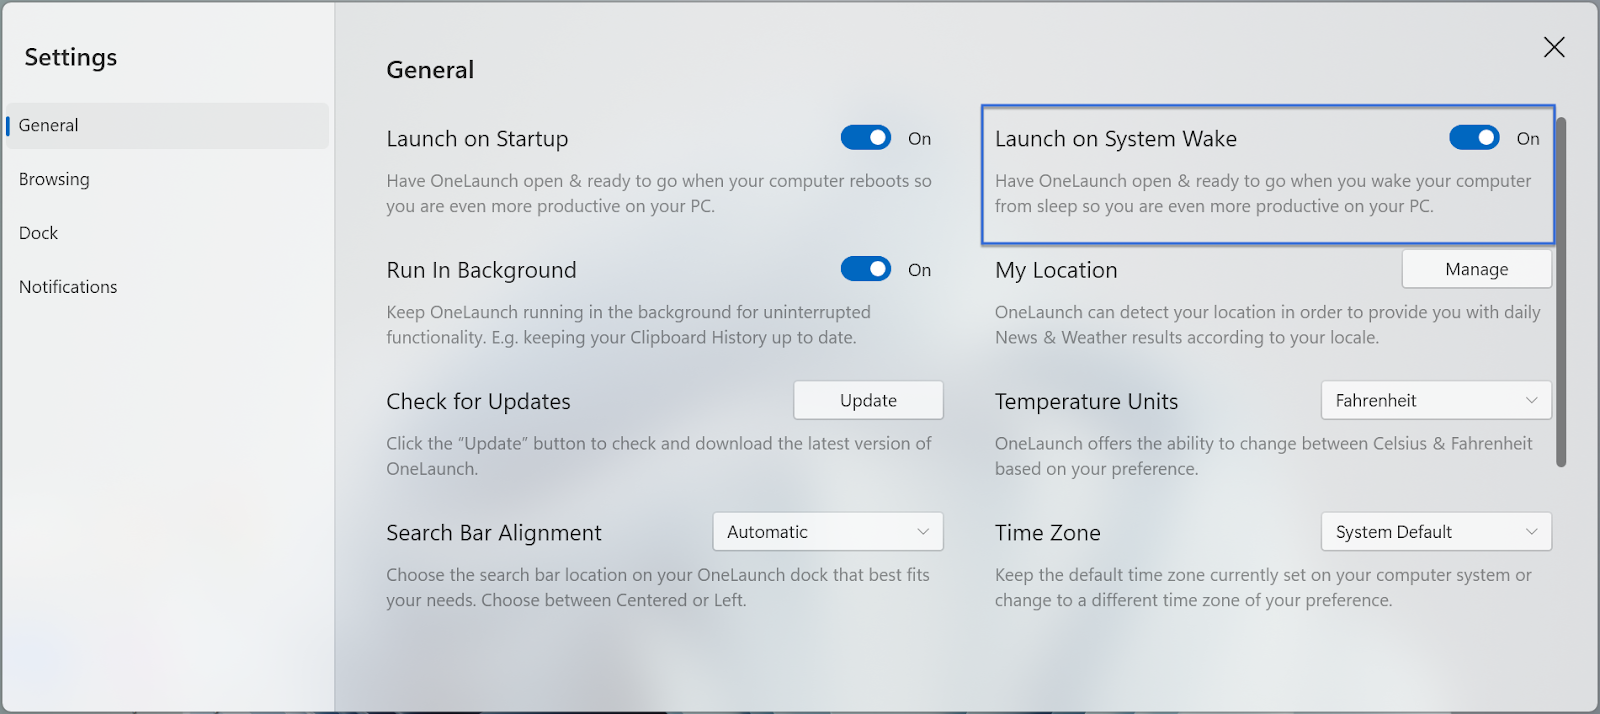Click the General page heading

click(430, 70)
